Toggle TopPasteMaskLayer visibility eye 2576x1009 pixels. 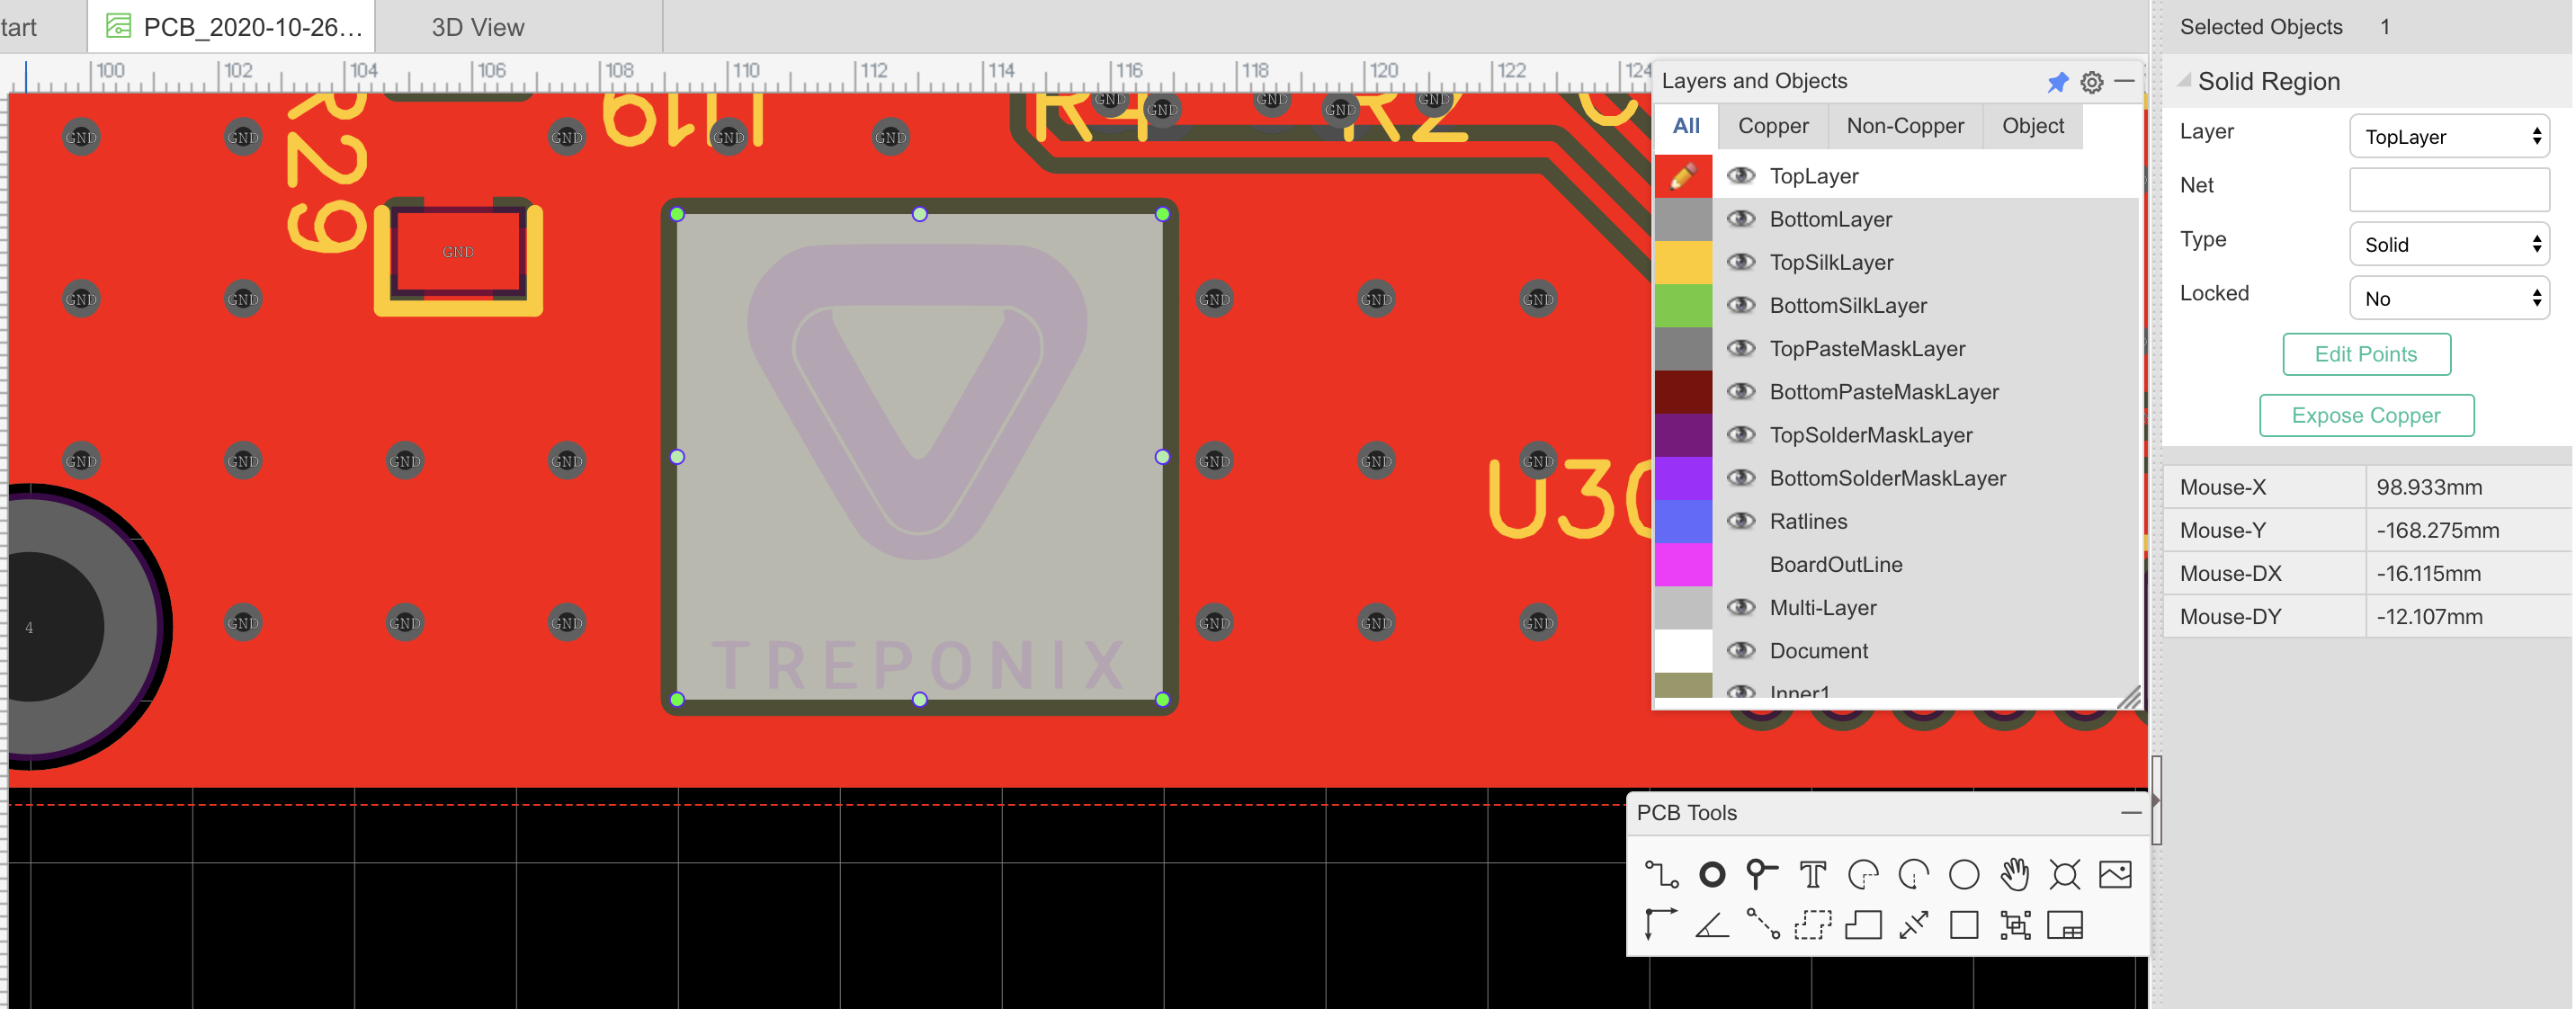click(x=1741, y=347)
